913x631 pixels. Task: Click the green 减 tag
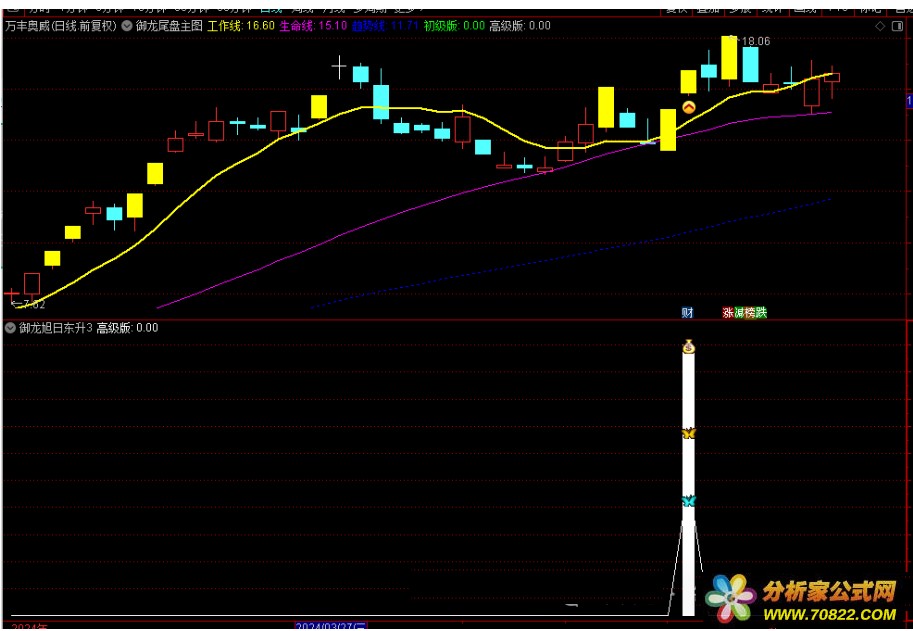pyautogui.click(x=739, y=313)
